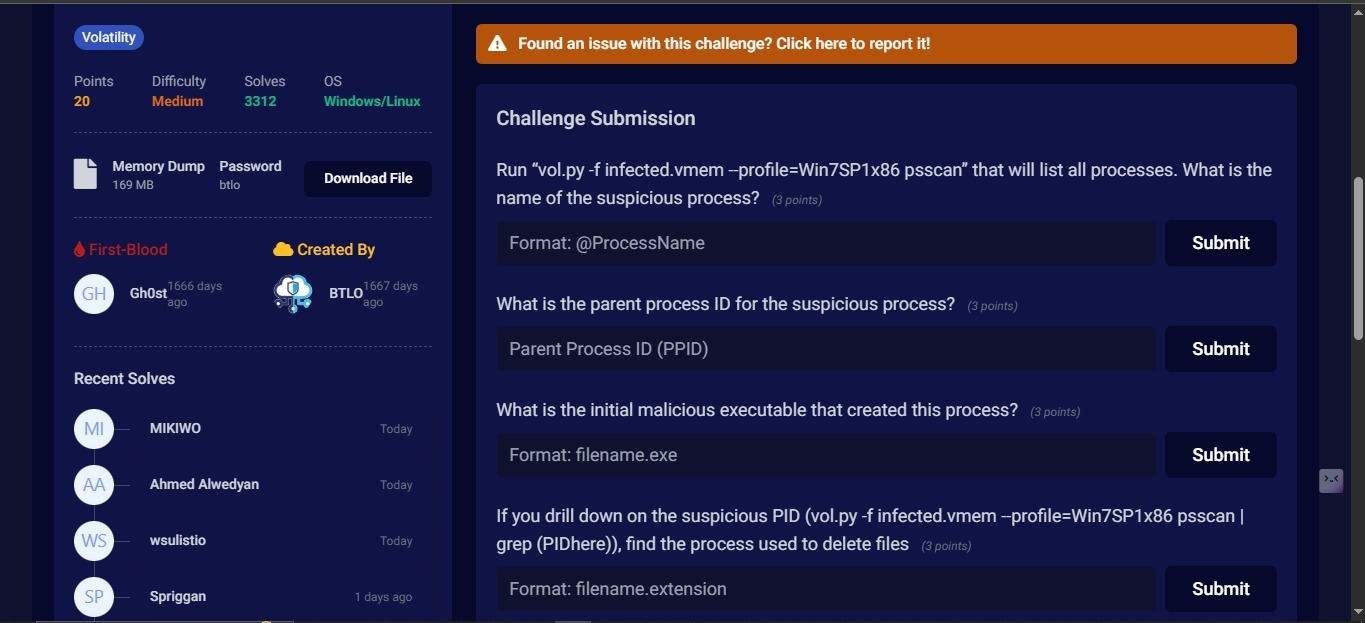1365x623 pixels.
Task: Click the SP avatar for Spriggan
Action: [x=94, y=597]
